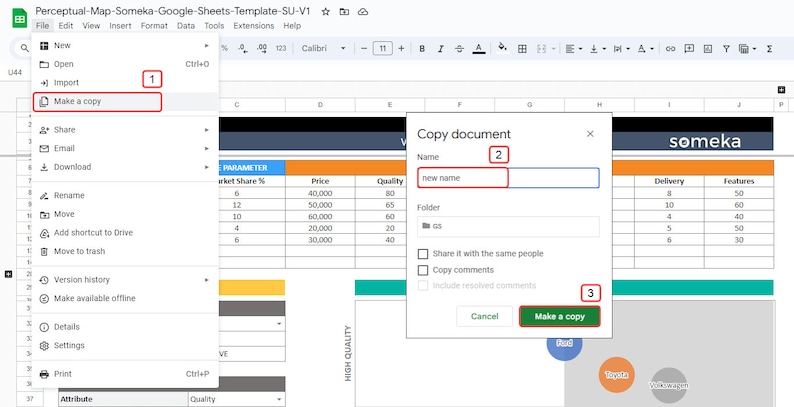This screenshot has width=794, height=407.
Task: Check Share it with the same people
Action: (423, 254)
